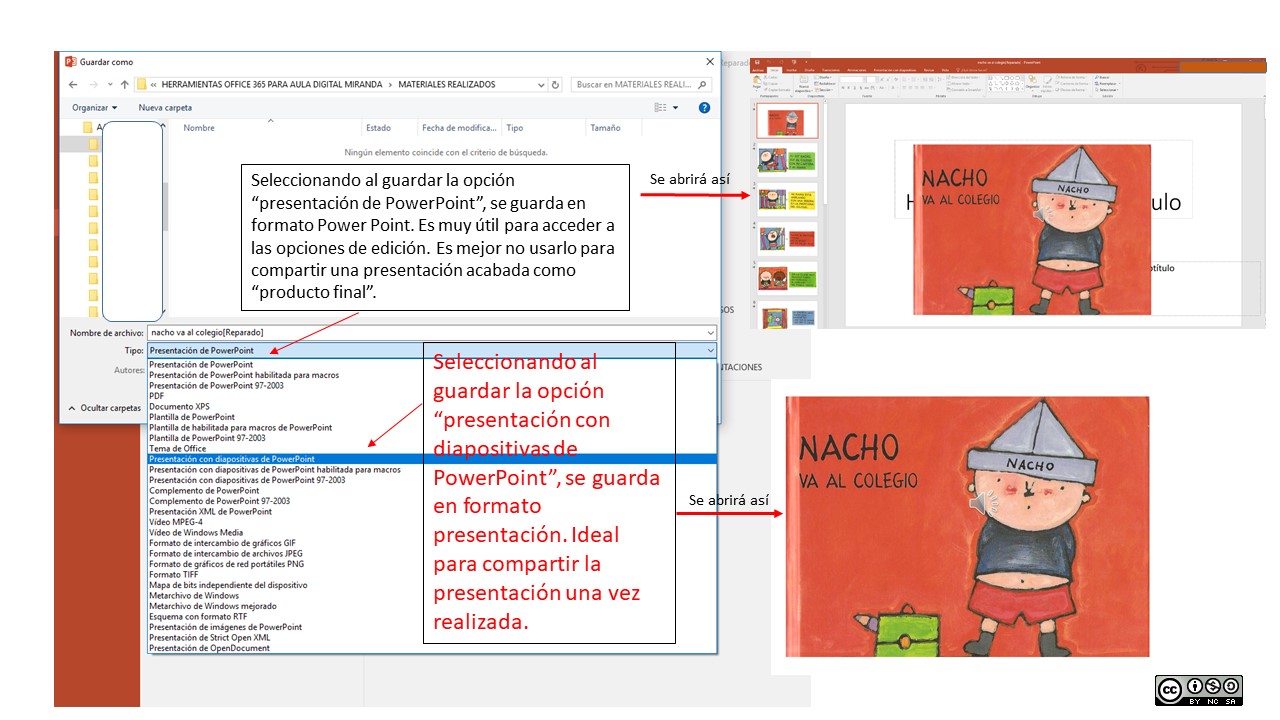1280x720 pixels.
Task: Sort files by Nombre column header
Action: 199,128
